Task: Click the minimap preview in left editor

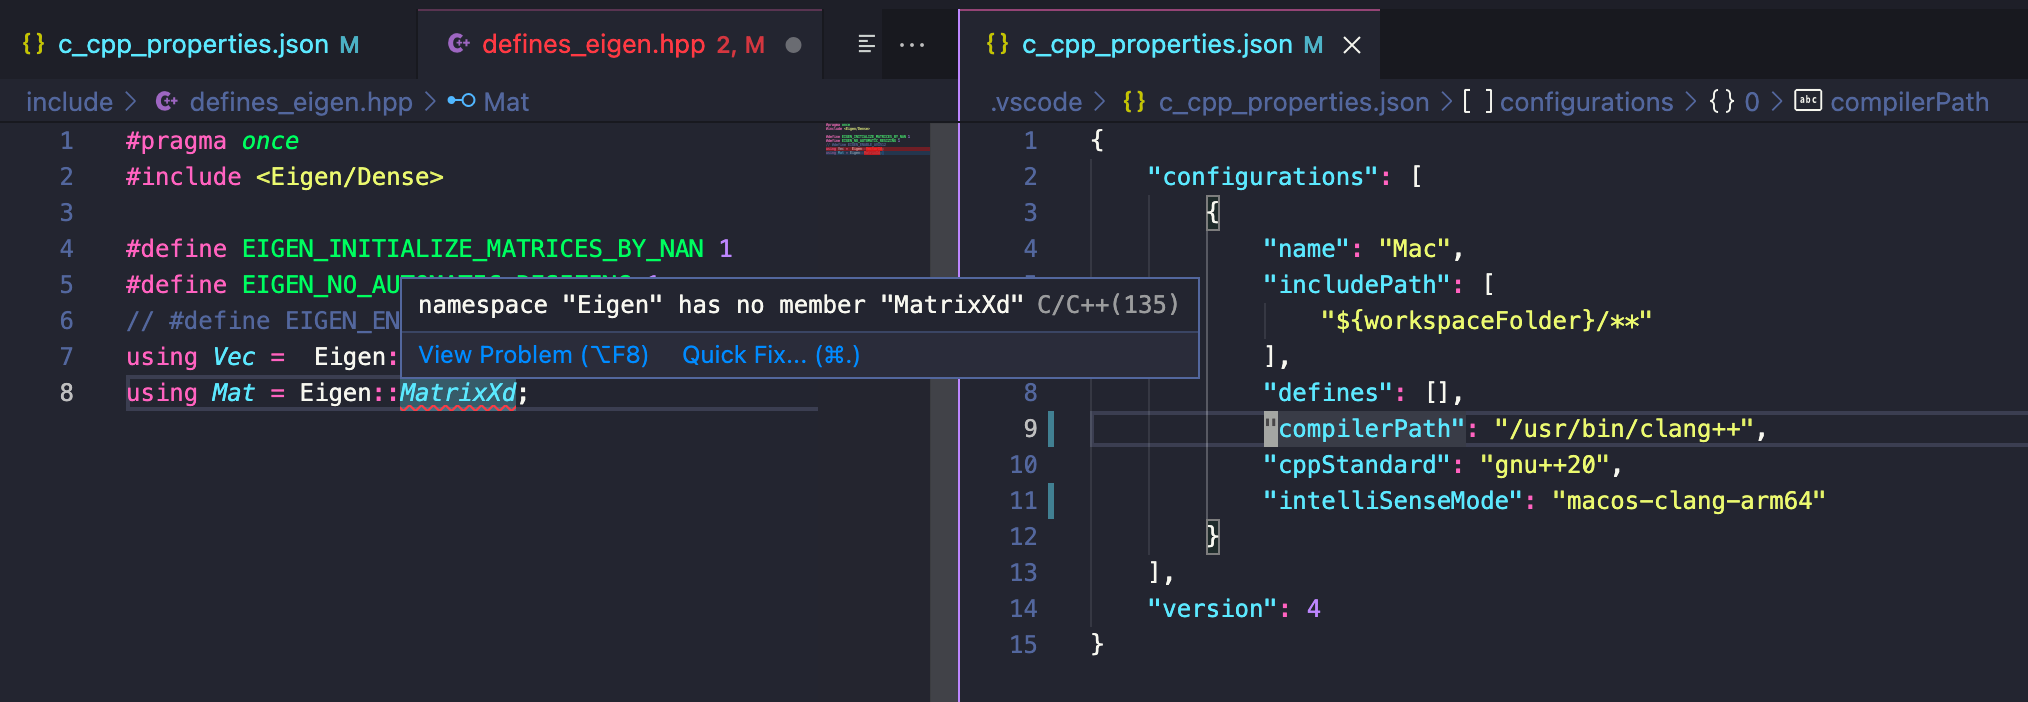Action: [876, 139]
